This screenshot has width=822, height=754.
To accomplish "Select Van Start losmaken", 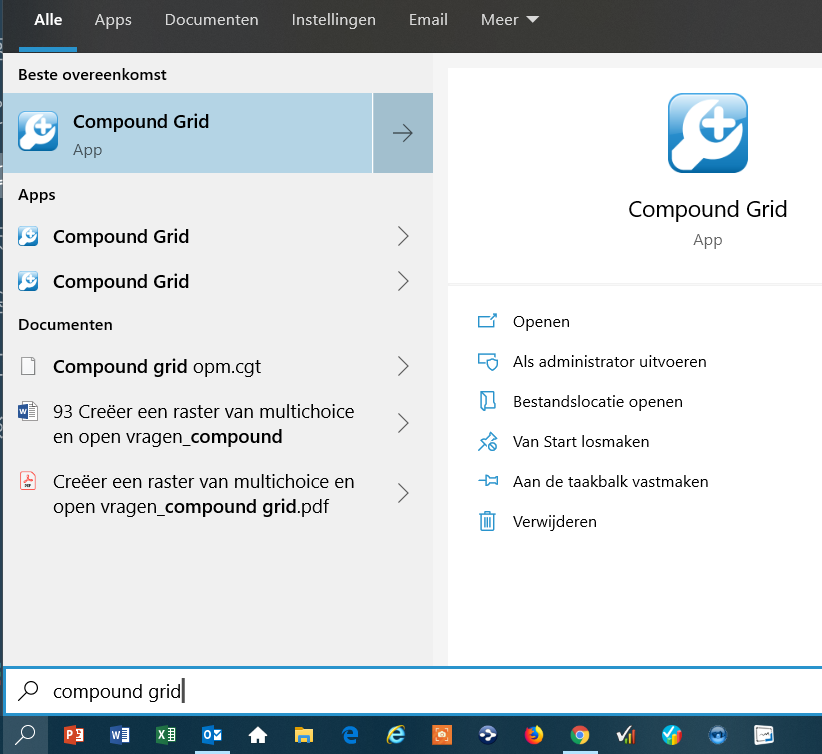I will [581, 441].
